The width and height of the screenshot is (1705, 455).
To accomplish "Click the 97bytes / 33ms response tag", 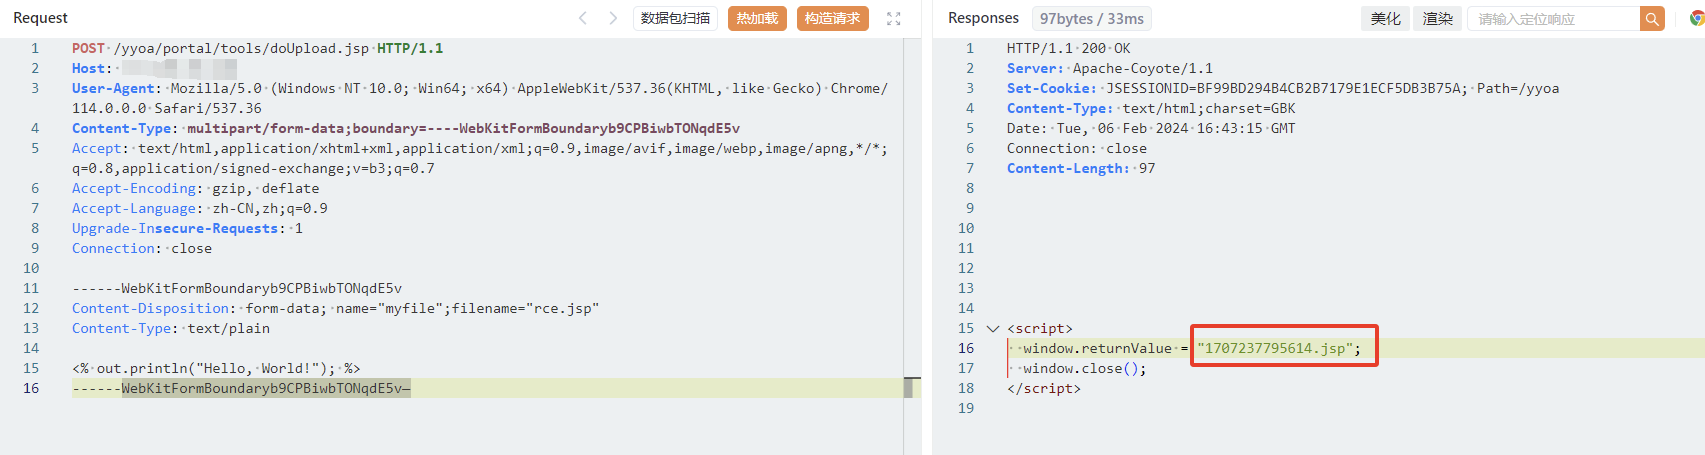I will [x=1091, y=18].
